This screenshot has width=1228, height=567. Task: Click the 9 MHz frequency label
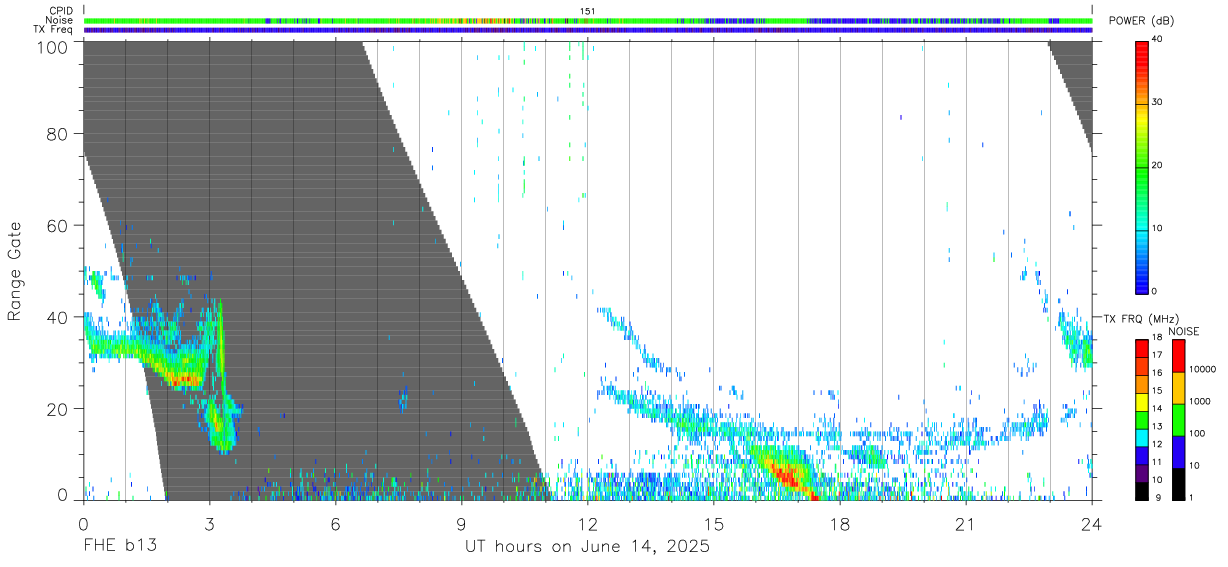point(1158,497)
